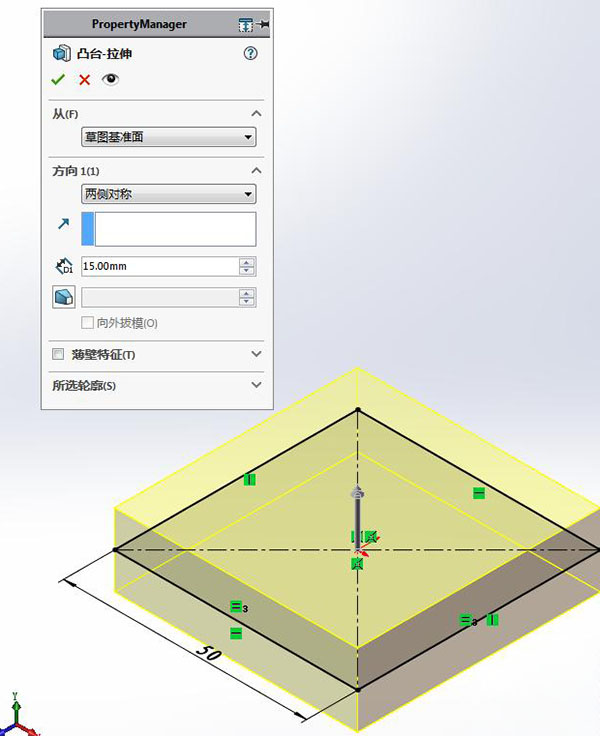Click the midpoint relation icon below the origin
The image size is (600, 736).
(x=357, y=564)
